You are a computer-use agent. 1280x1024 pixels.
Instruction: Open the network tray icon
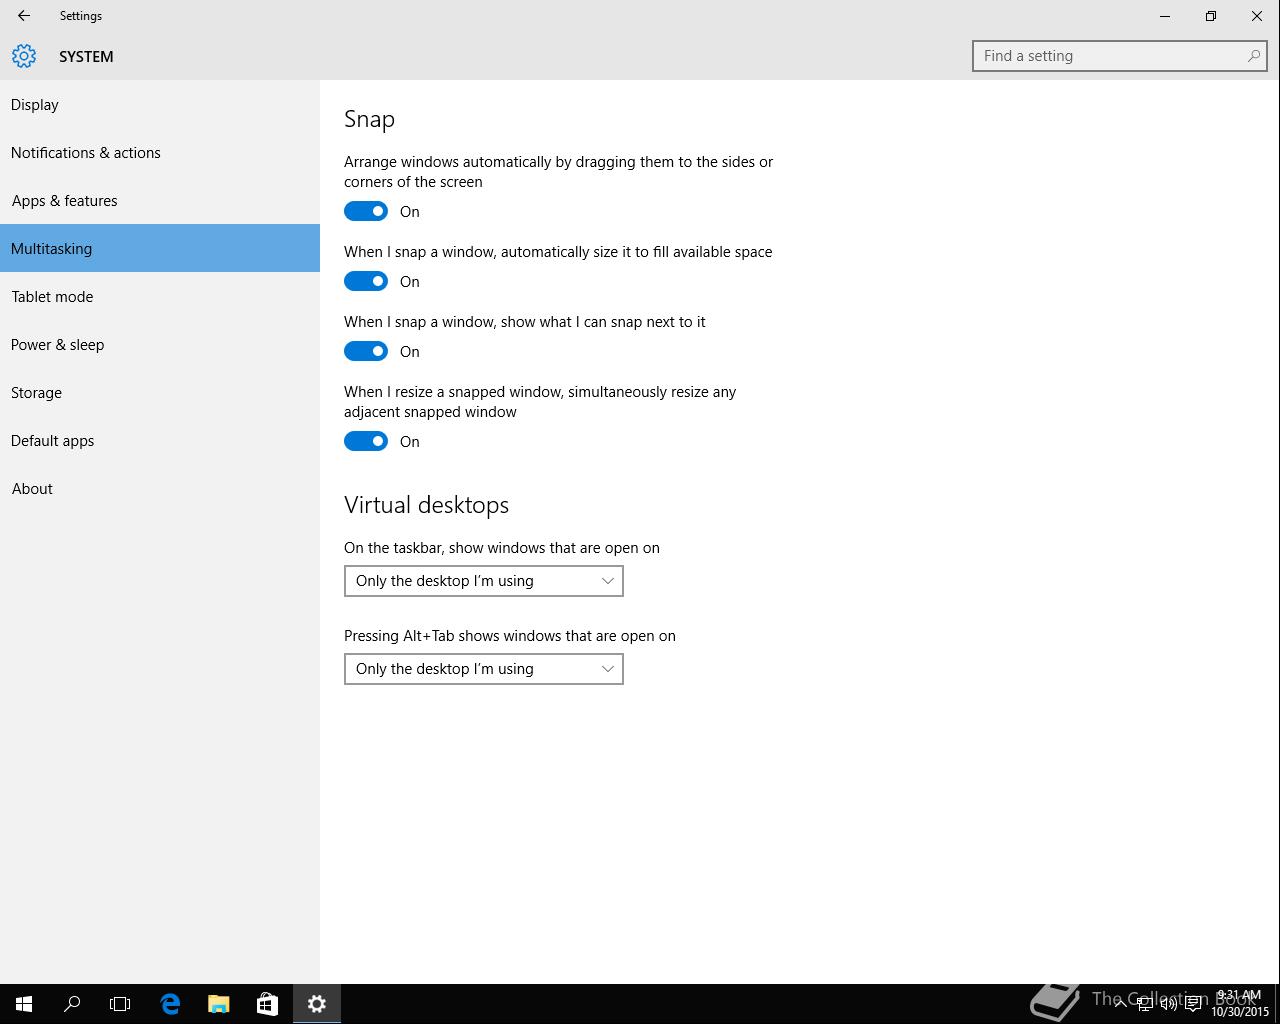pyautogui.click(x=1144, y=1004)
